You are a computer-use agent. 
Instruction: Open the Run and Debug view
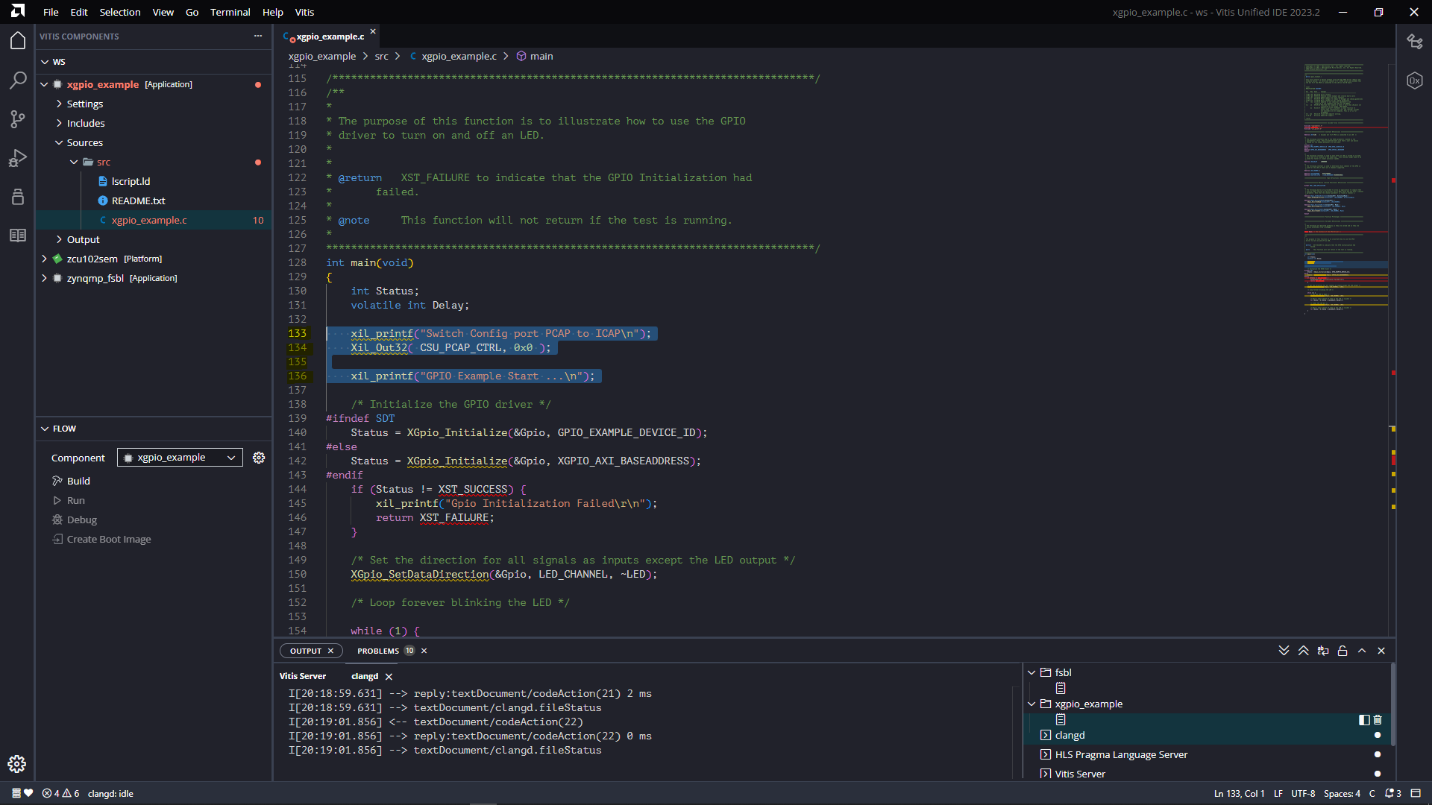coord(17,158)
